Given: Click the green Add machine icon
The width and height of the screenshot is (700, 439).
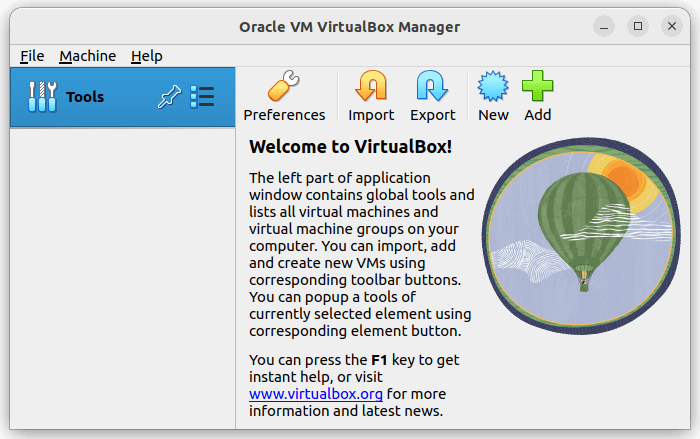Looking at the screenshot, I should tap(538, 86).
